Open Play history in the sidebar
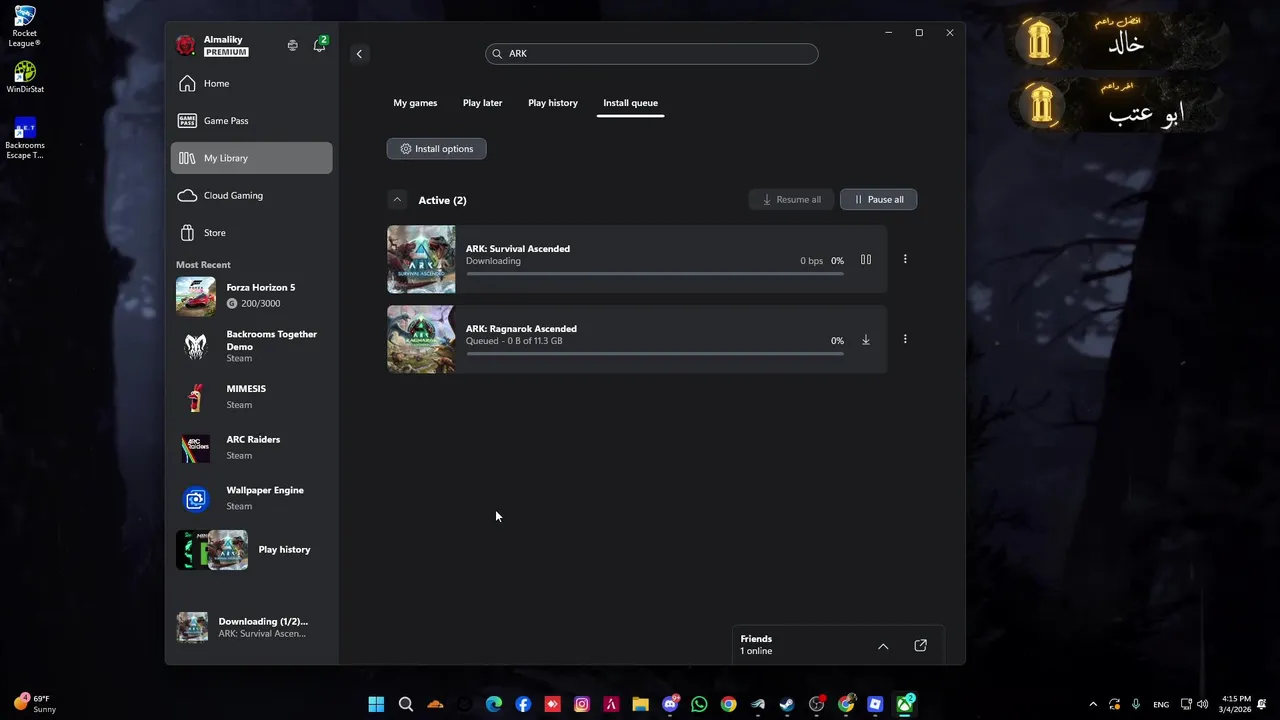1280x720 pixels. point(251,550)
